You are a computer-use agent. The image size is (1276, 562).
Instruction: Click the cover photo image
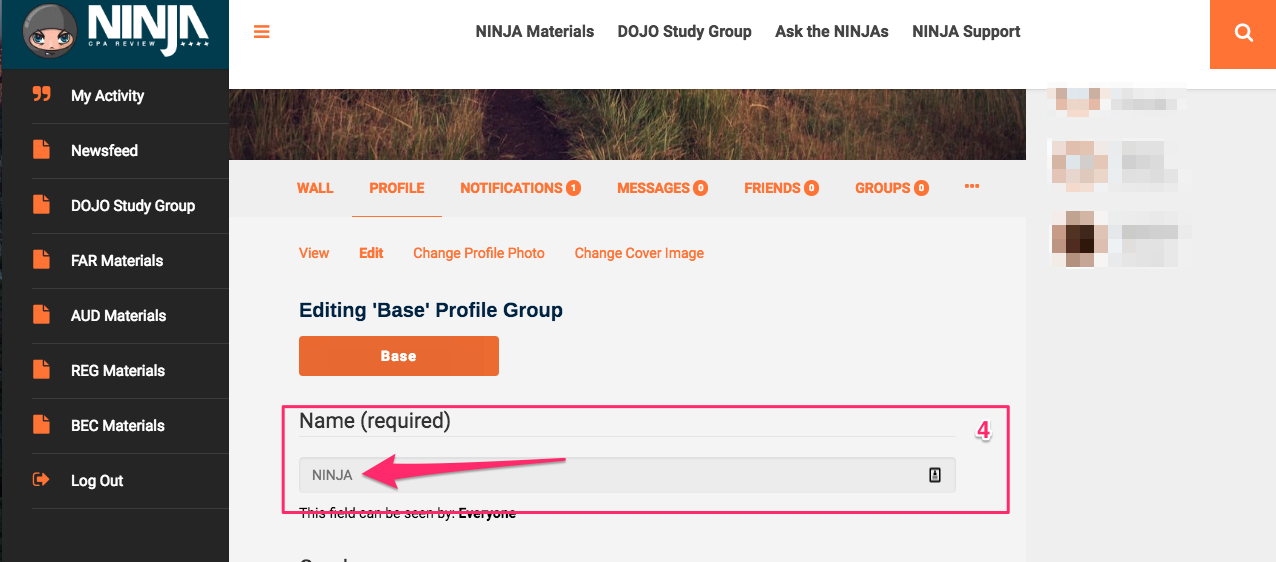[627, 124]
